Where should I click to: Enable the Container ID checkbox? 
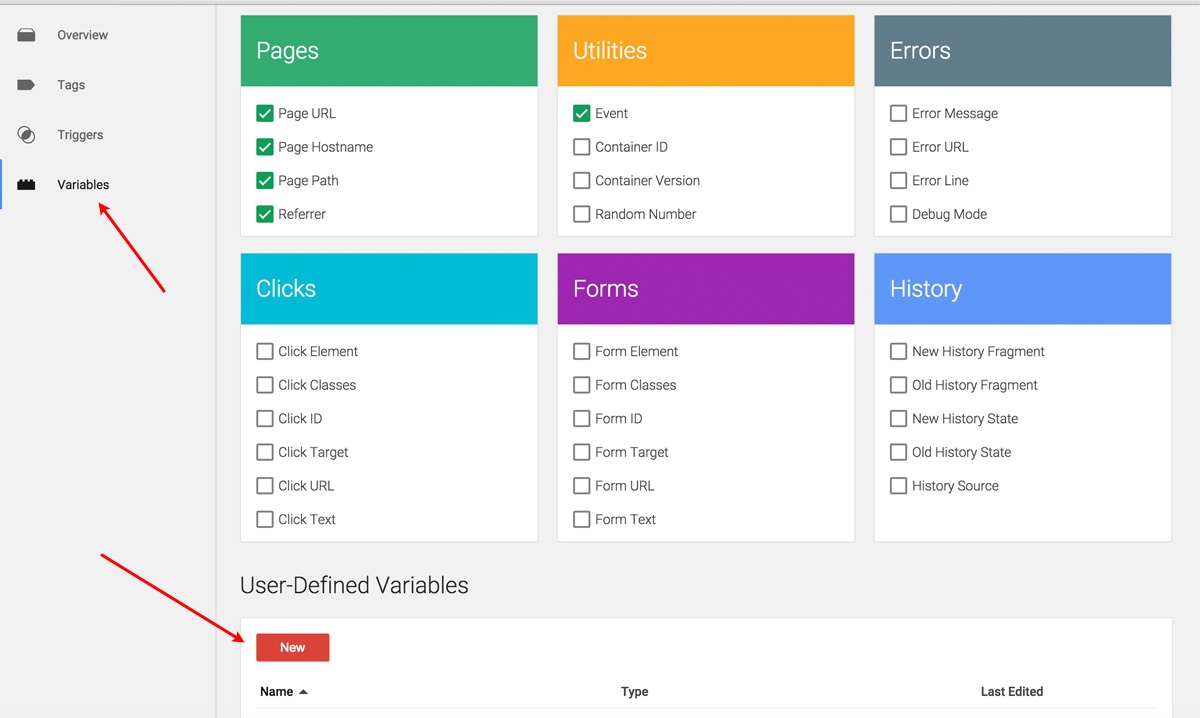[x=582, y=147]
